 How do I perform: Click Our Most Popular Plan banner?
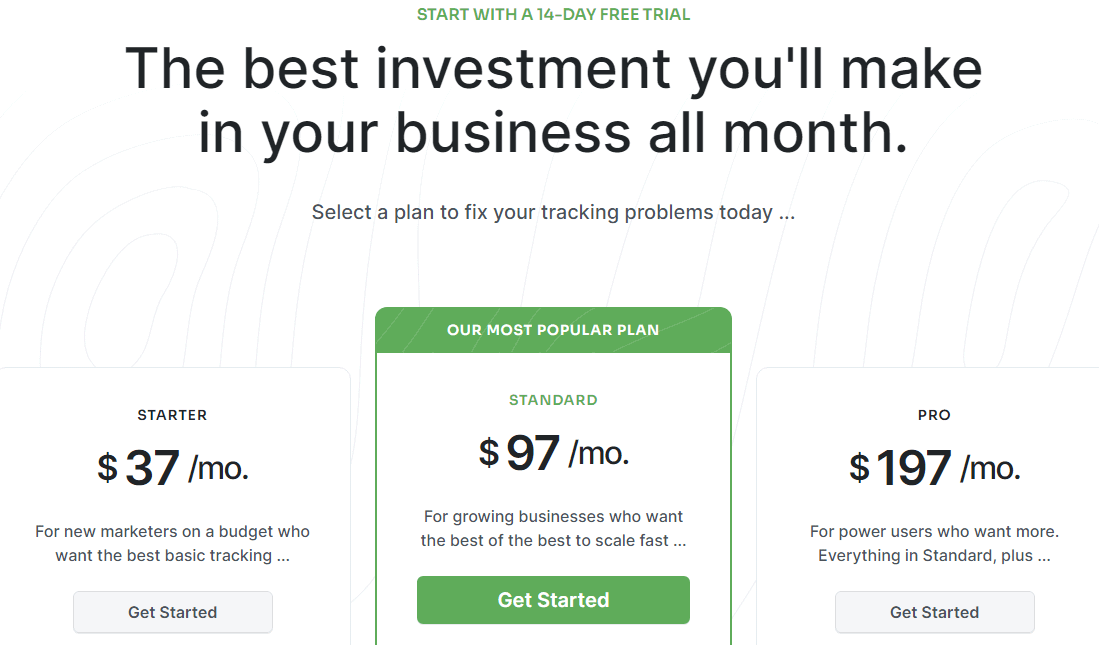coord(553,330)
